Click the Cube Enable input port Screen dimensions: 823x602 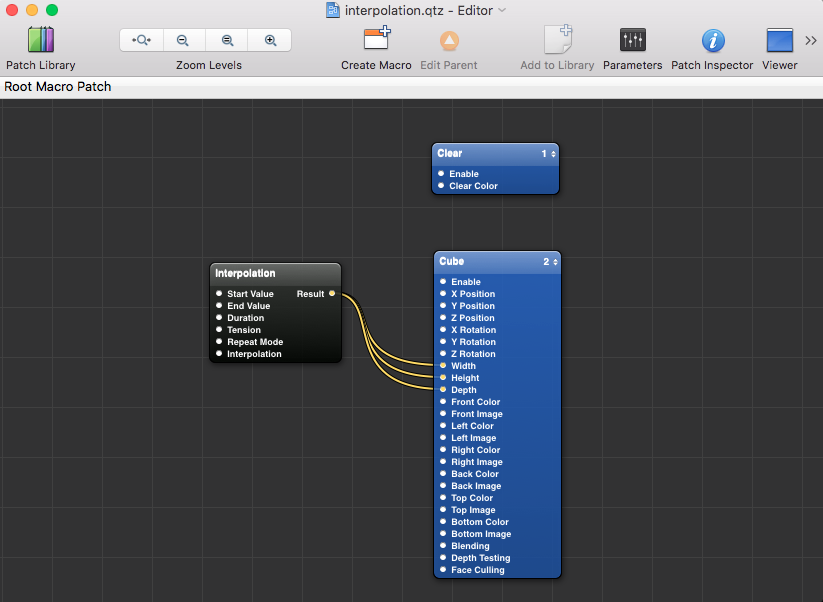[443, 281]
